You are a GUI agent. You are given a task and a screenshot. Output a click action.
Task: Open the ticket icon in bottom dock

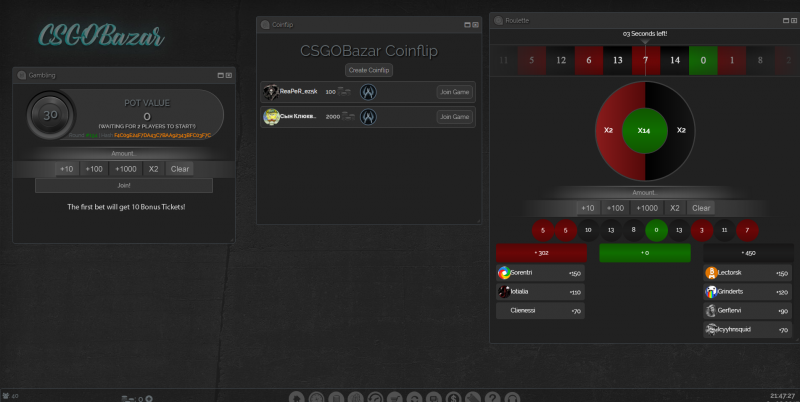click(473, 397)
